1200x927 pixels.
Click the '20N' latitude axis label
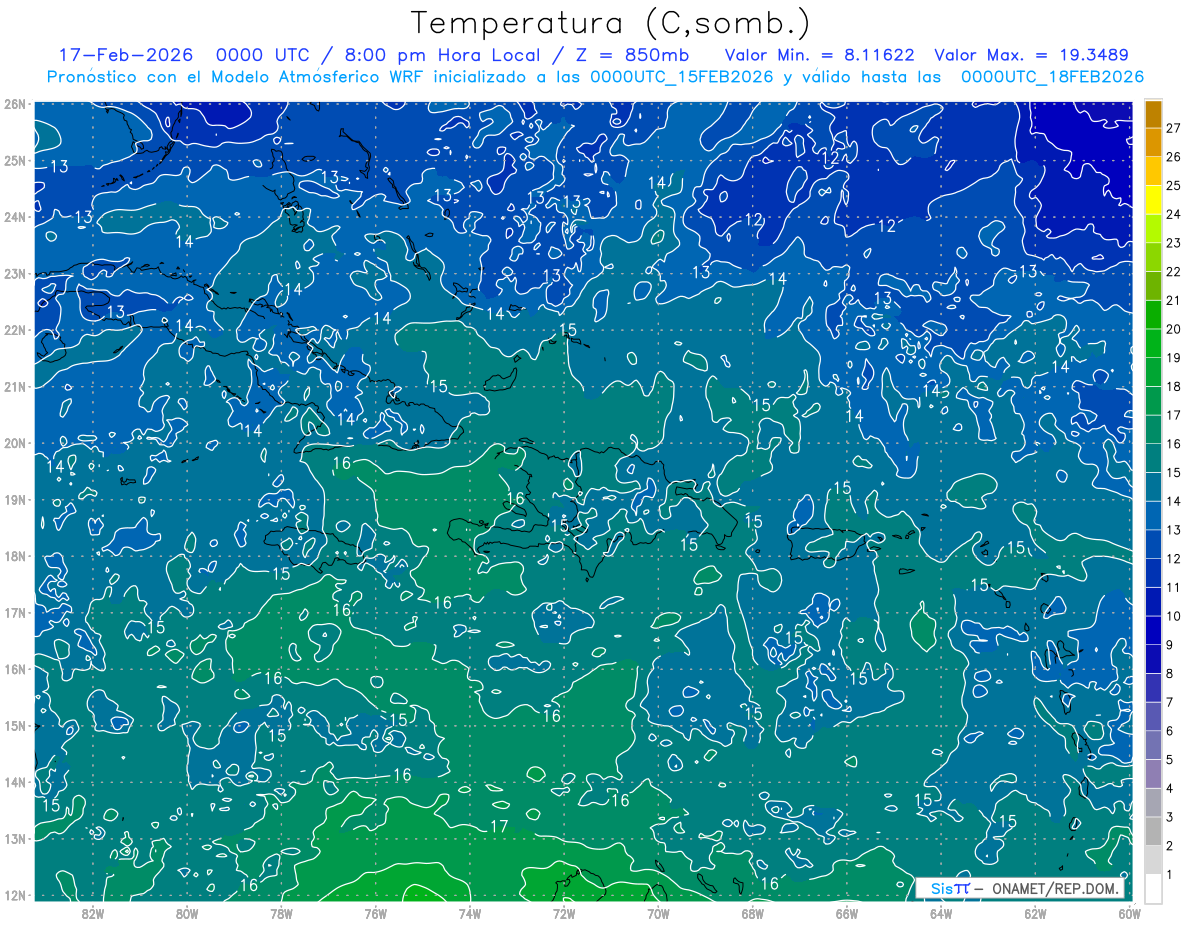click(x=14, y=443)
